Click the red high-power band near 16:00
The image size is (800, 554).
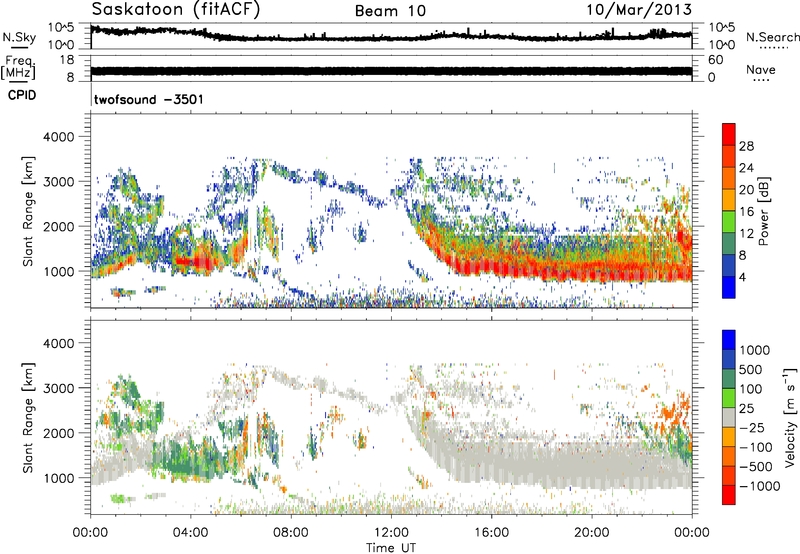tap(491, 268)
